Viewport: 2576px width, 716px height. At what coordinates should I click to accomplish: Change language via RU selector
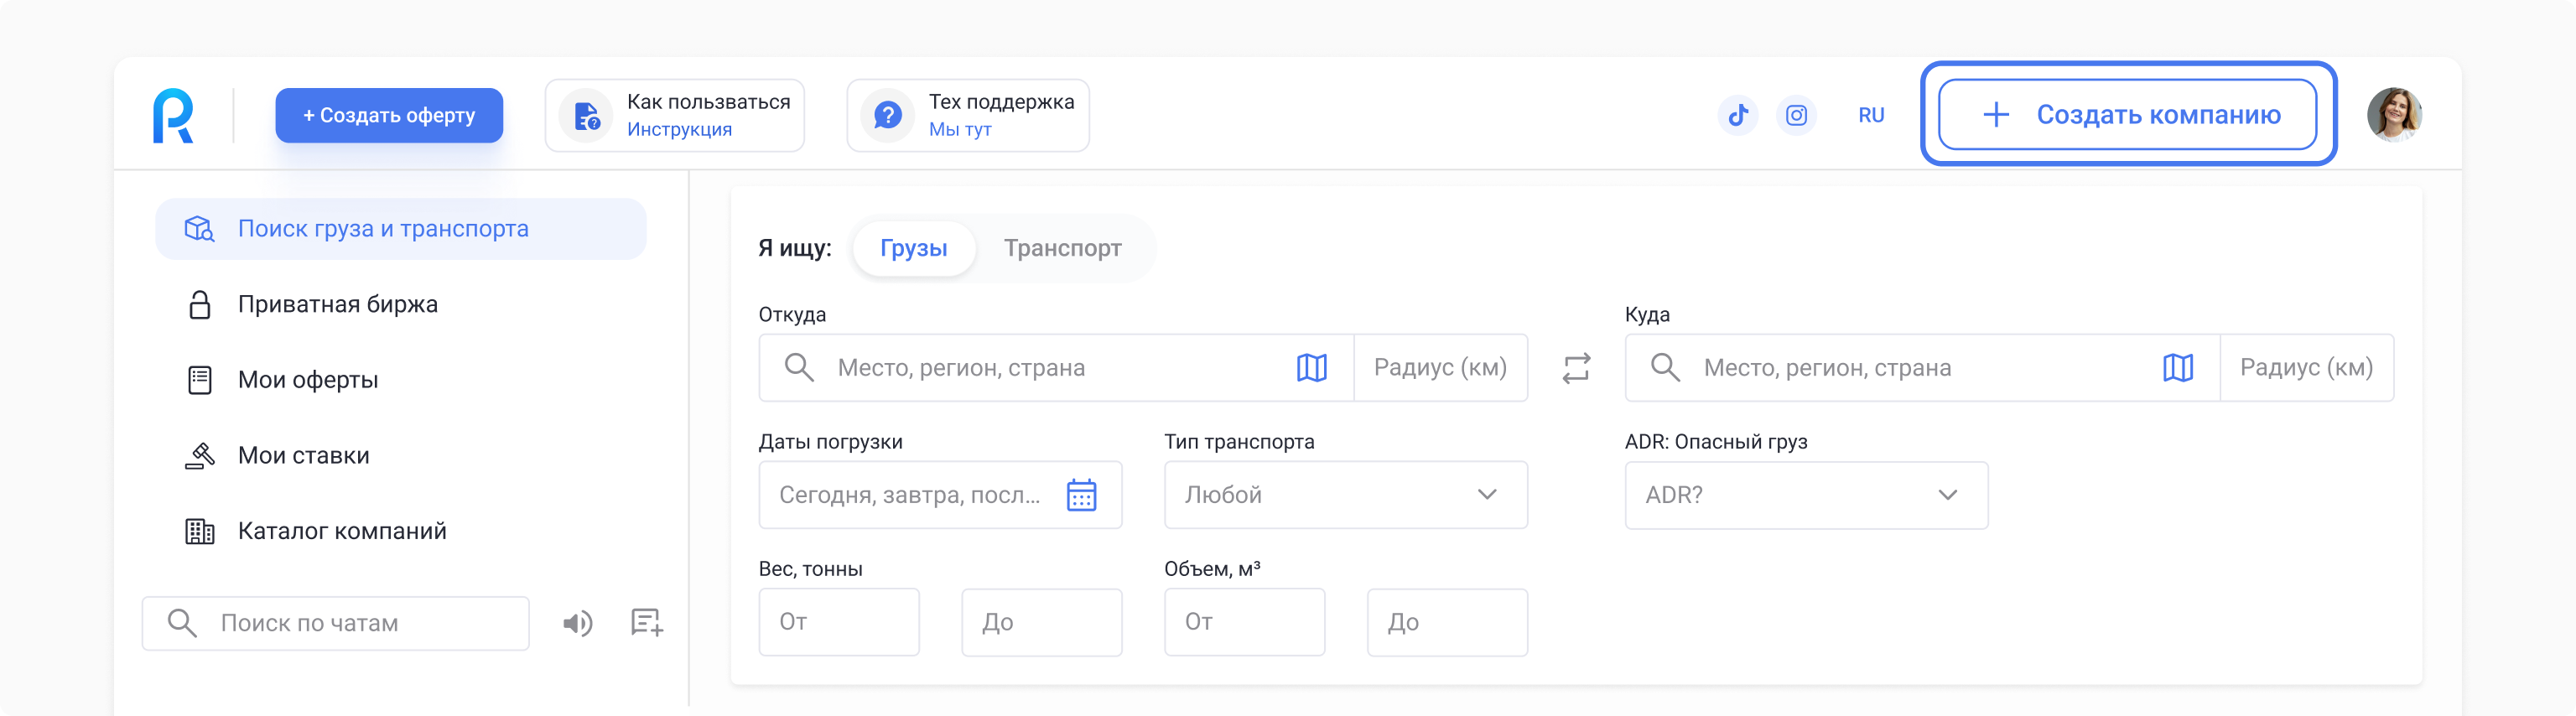1871,115
